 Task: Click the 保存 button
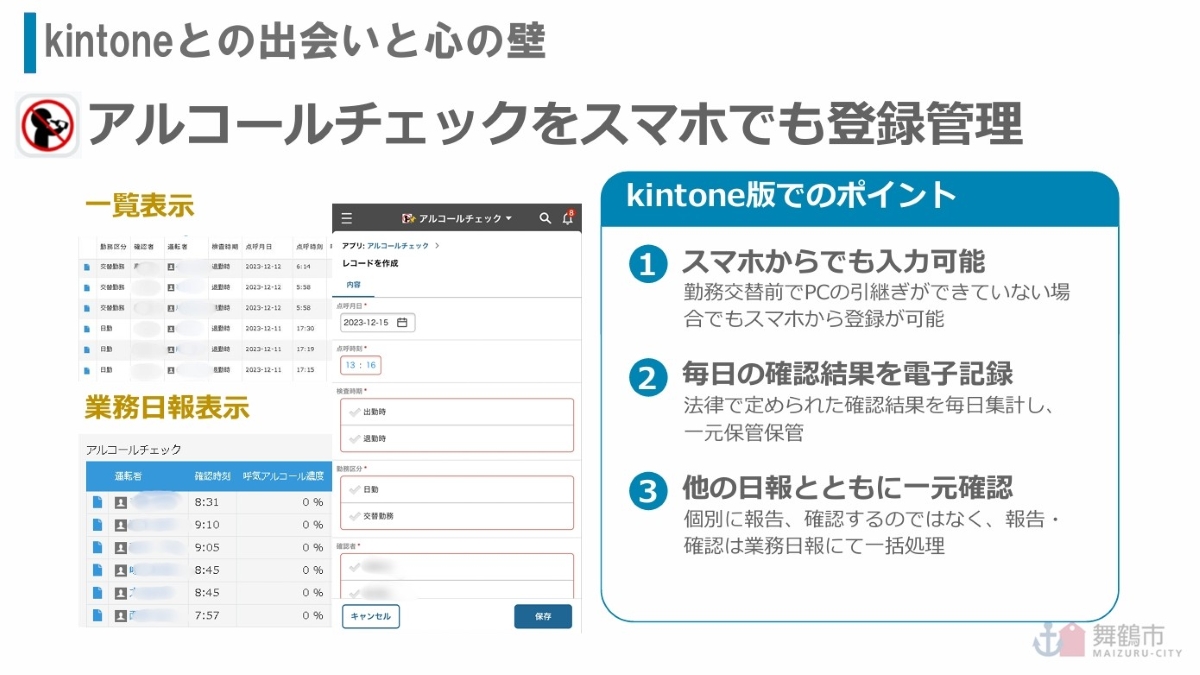[543, 616]
